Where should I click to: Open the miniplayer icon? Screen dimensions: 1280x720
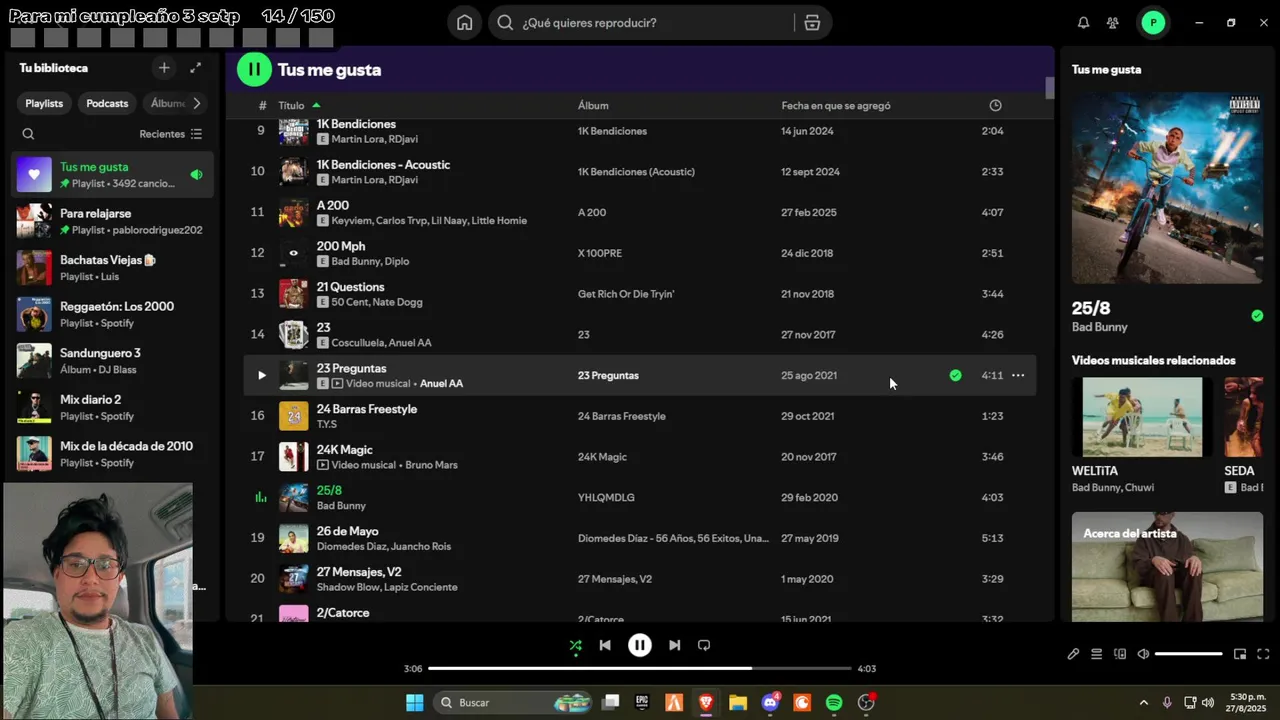point(1240,654)
